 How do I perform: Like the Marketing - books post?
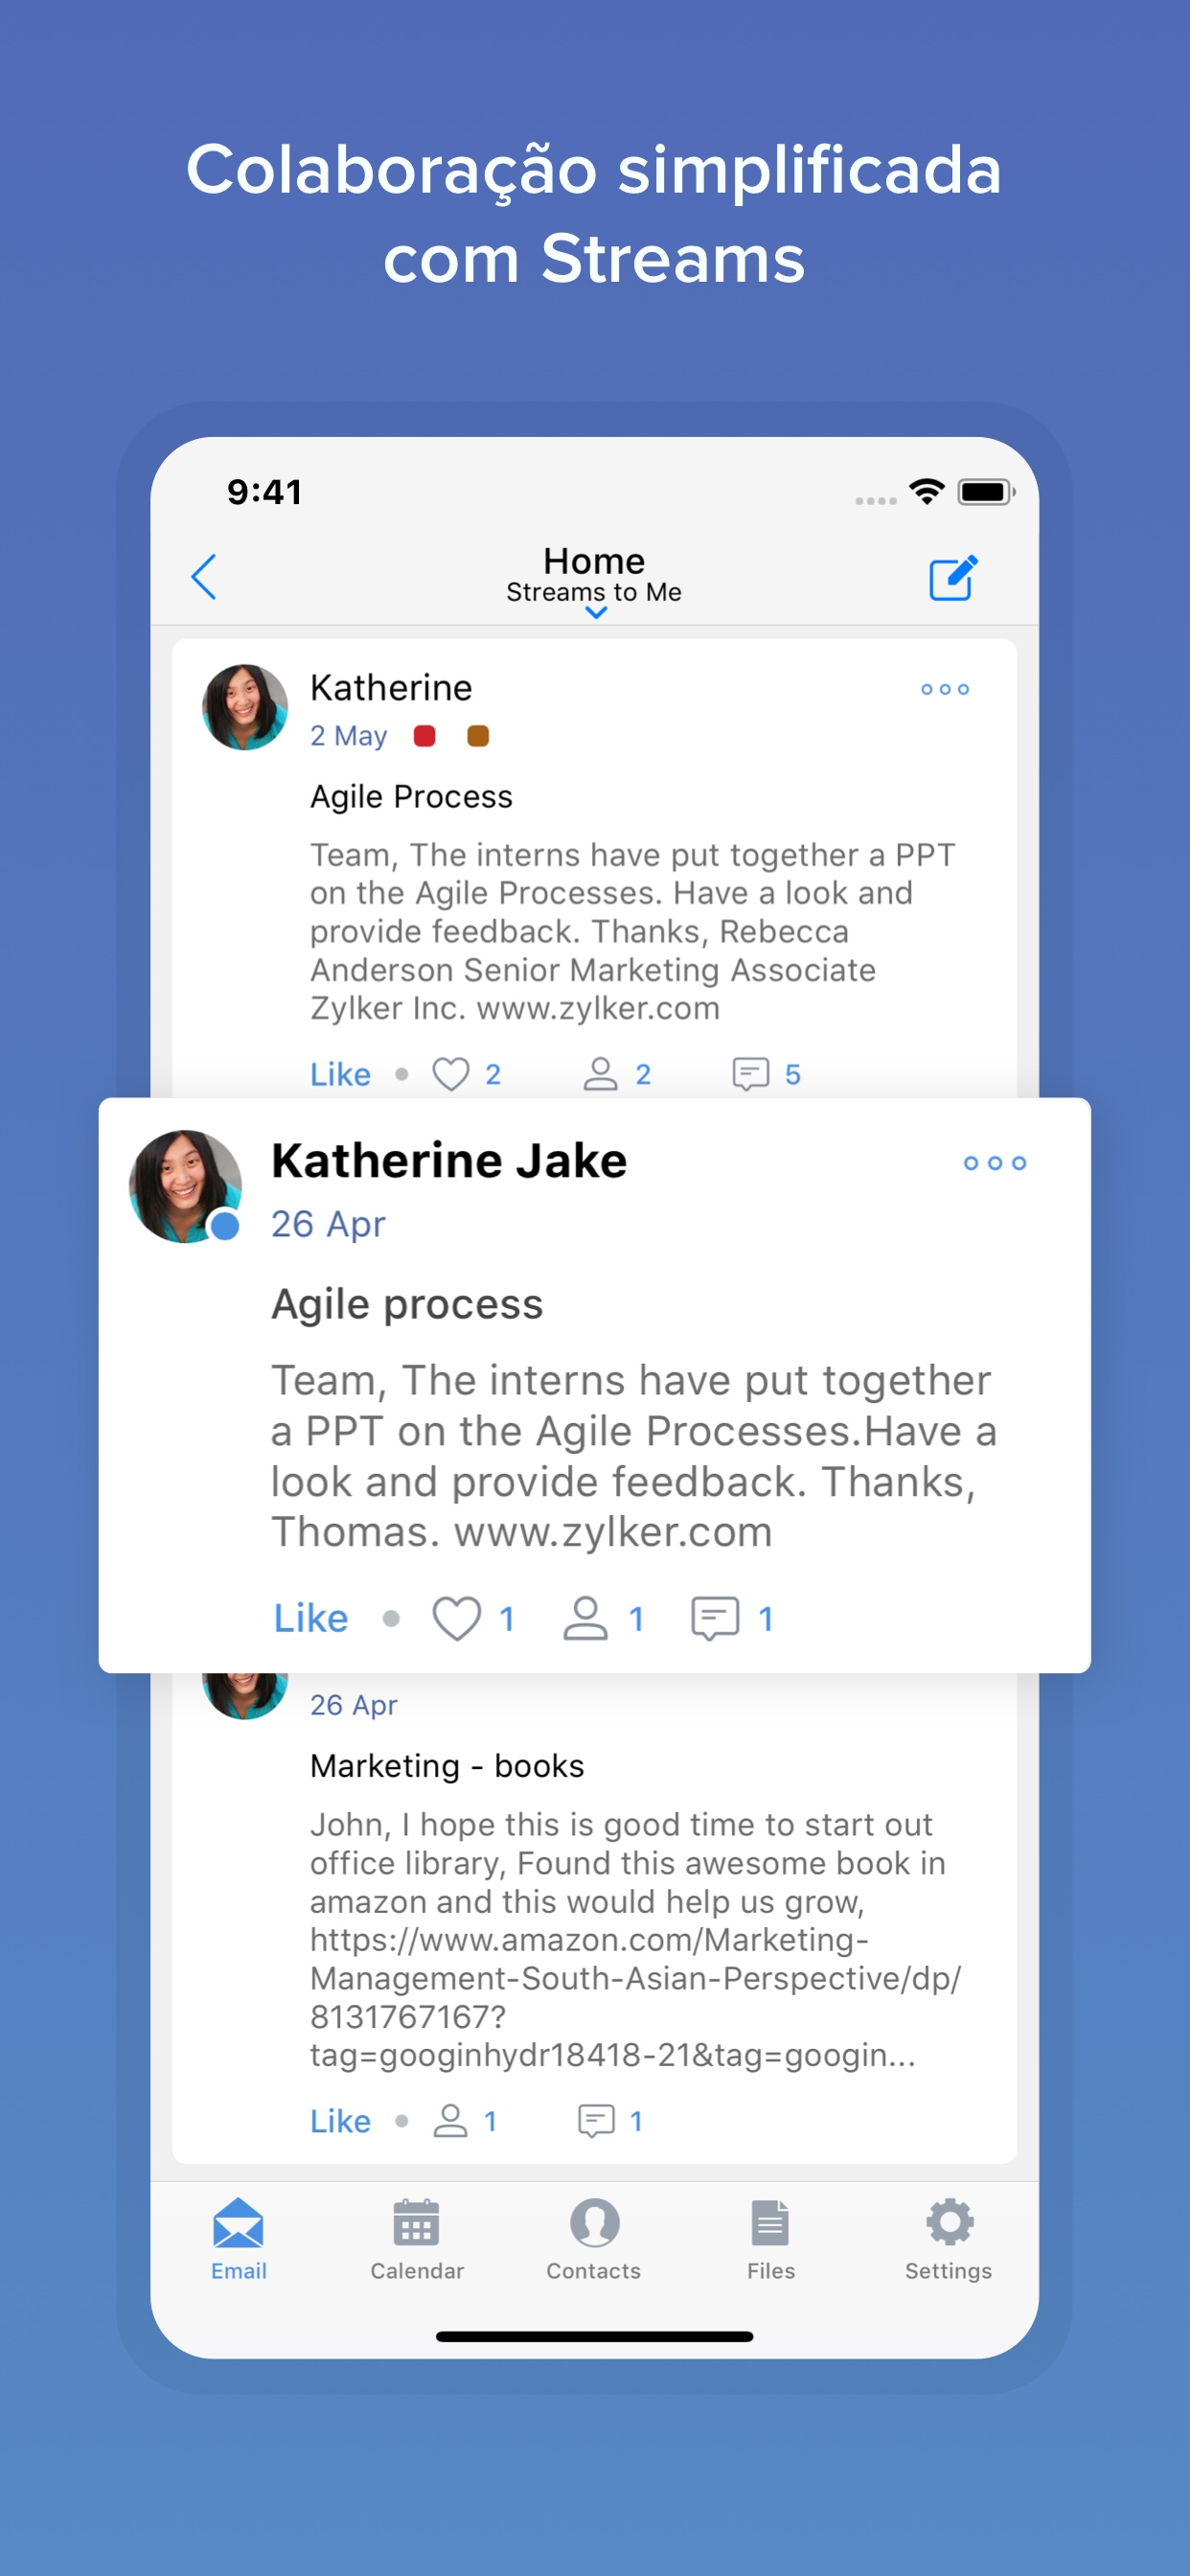[x=340, y=2120]
